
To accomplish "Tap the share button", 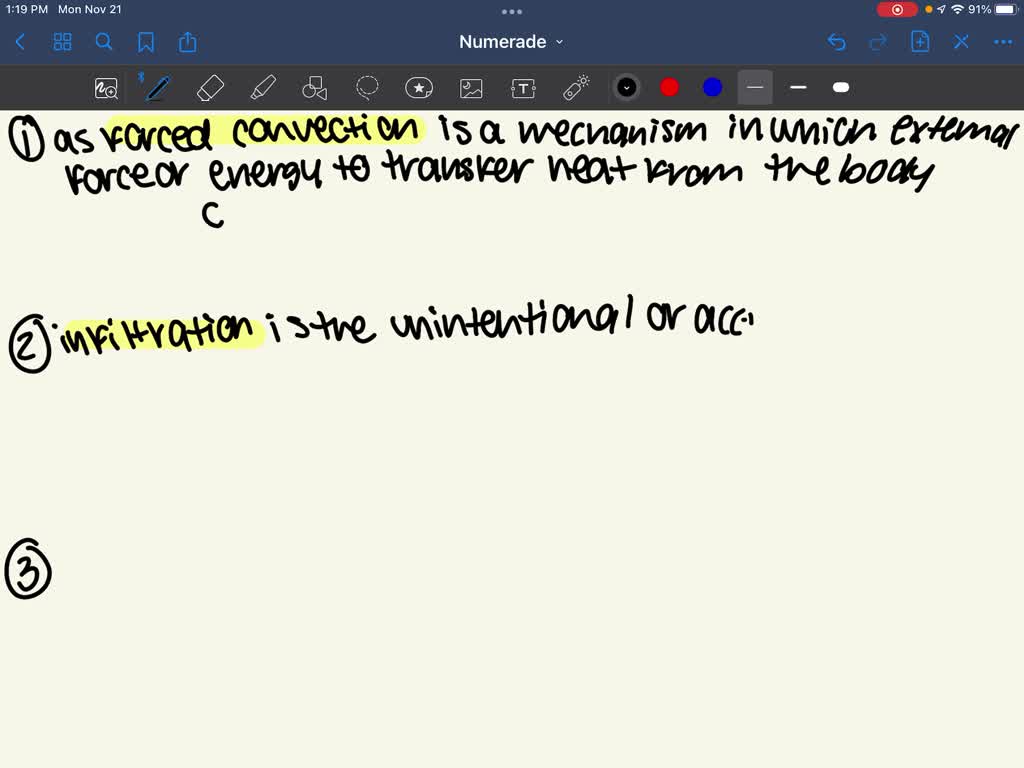I will 188,42.
